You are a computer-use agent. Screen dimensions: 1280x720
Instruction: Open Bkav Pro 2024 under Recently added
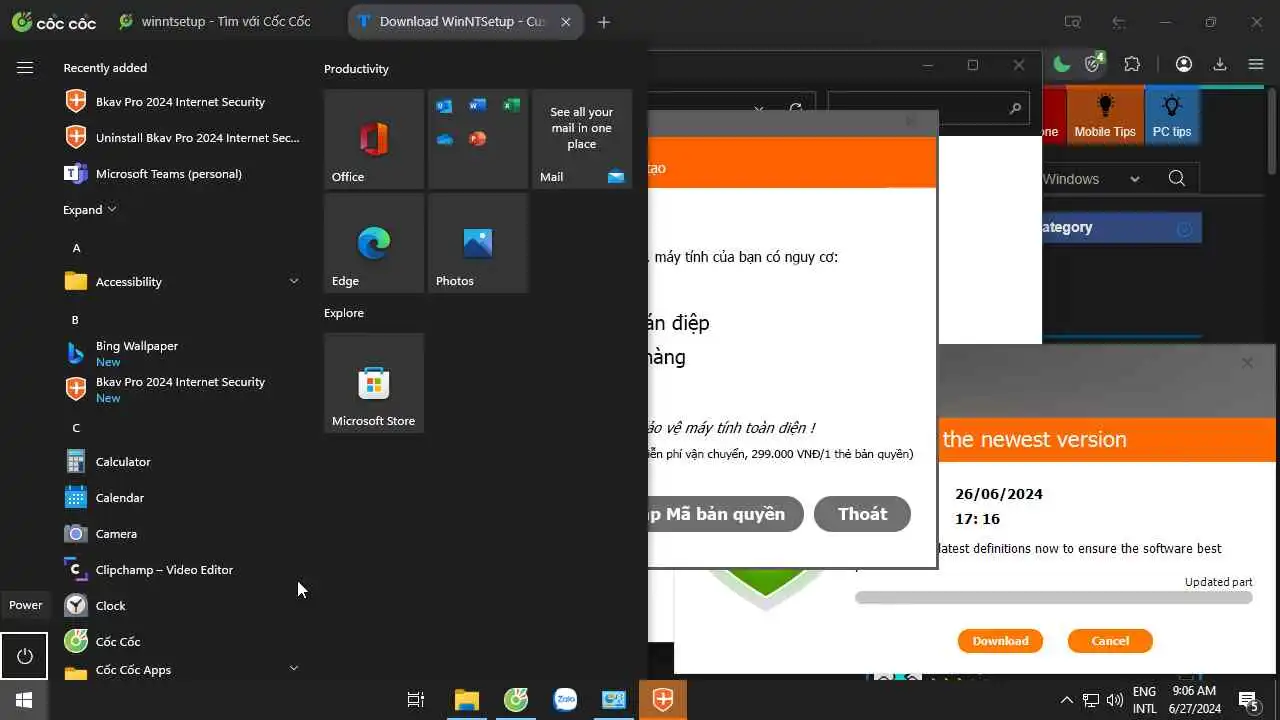pos(180,102)
